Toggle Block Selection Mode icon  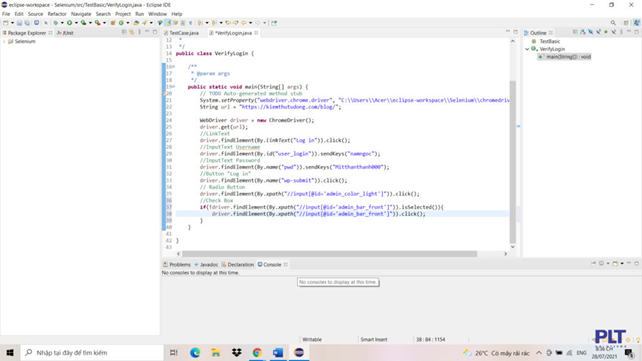tap(182, 23)
